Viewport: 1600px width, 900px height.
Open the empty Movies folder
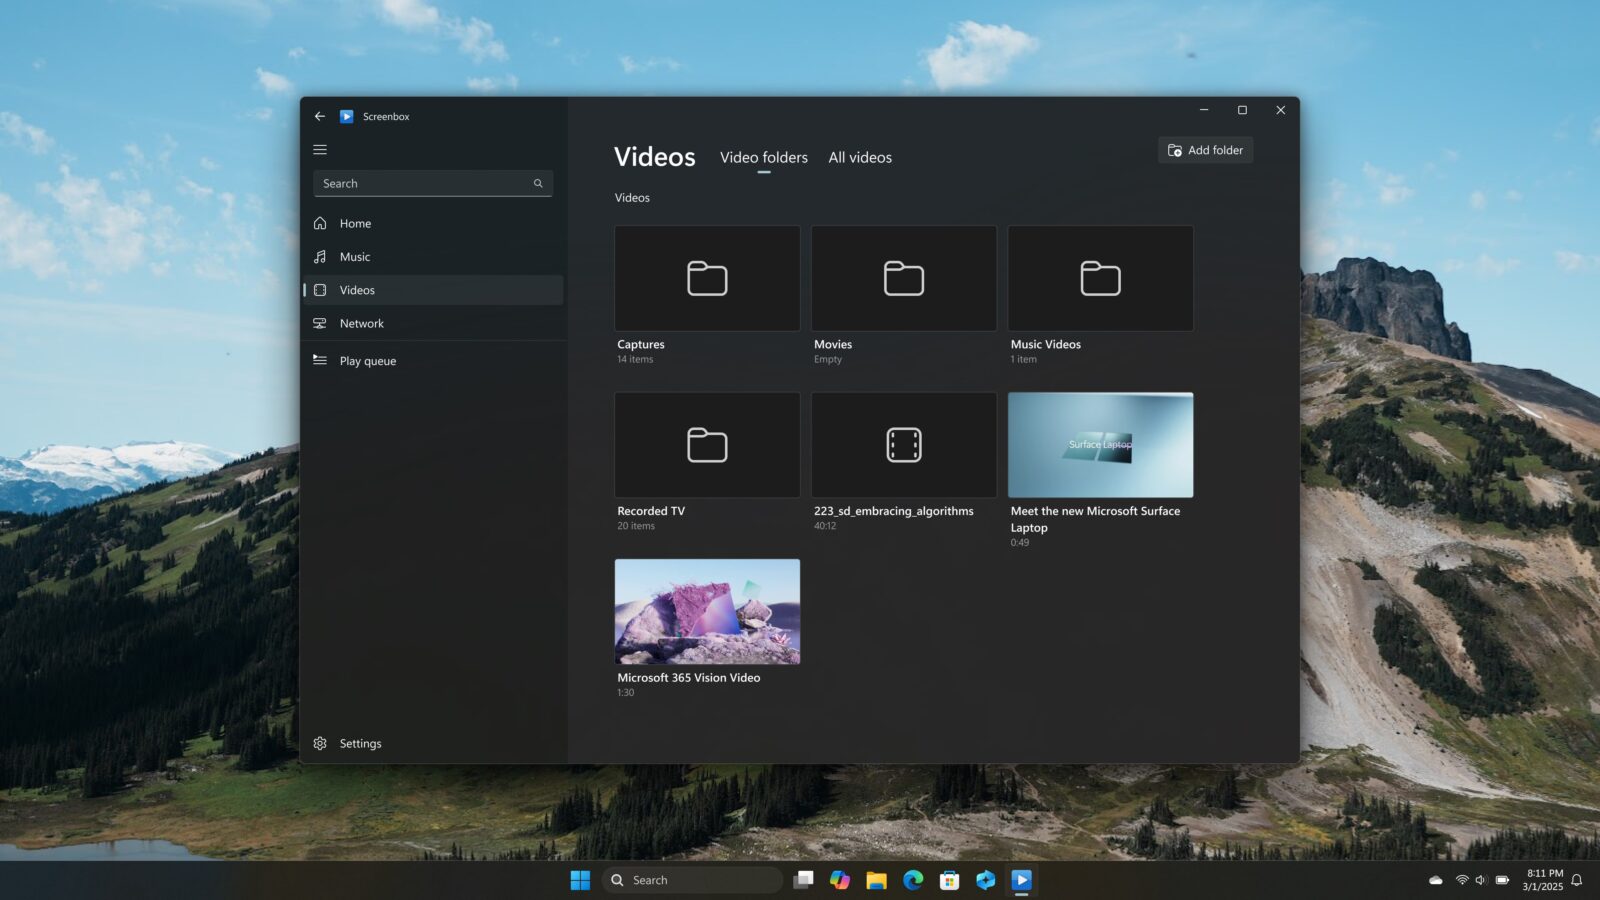903,279
